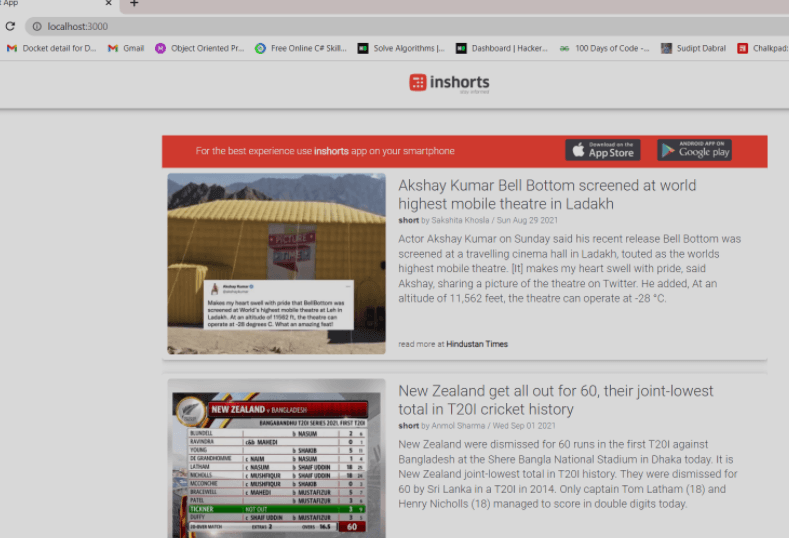Viewport: 789px width, 538px height.
Task: Open the Docket detail for D... bookmark
Action: point(51,48)
